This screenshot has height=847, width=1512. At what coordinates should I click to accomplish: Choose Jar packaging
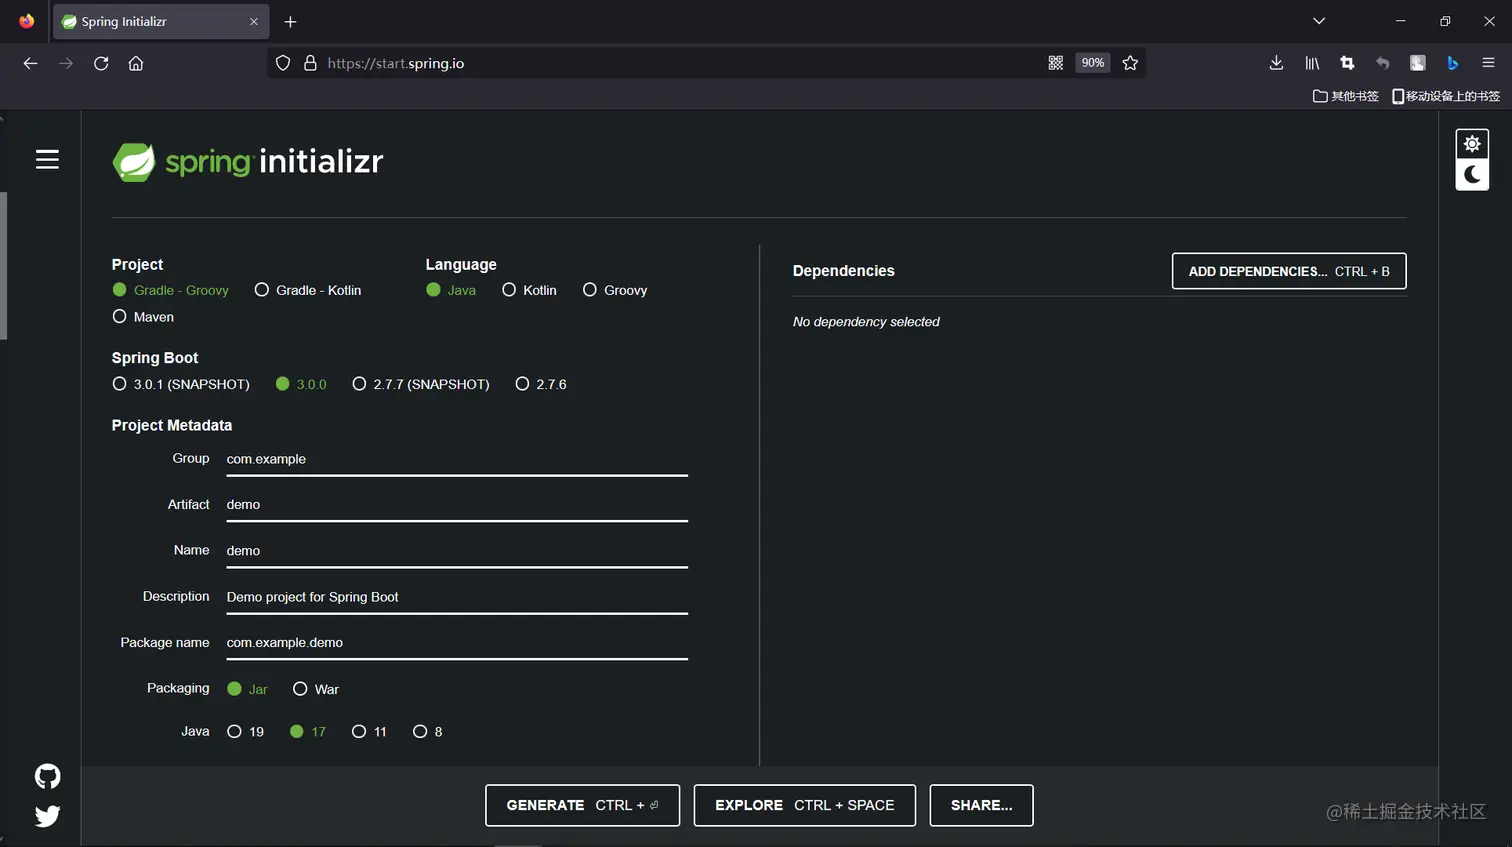[x=247, y=689]
